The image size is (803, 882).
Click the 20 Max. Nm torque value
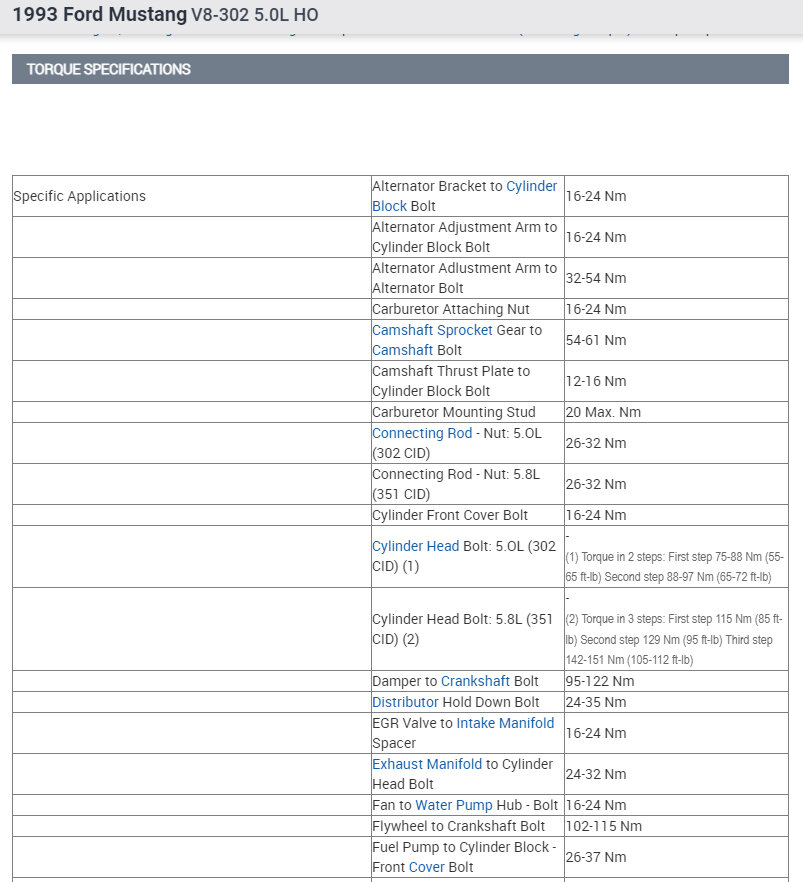click(x=603, y=412)
